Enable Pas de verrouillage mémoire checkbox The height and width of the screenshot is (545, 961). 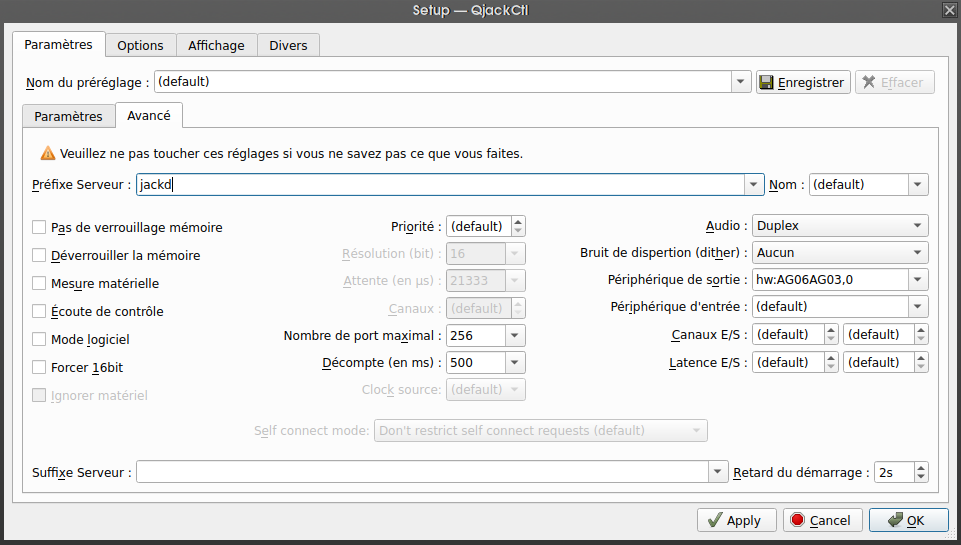(40, 228)
